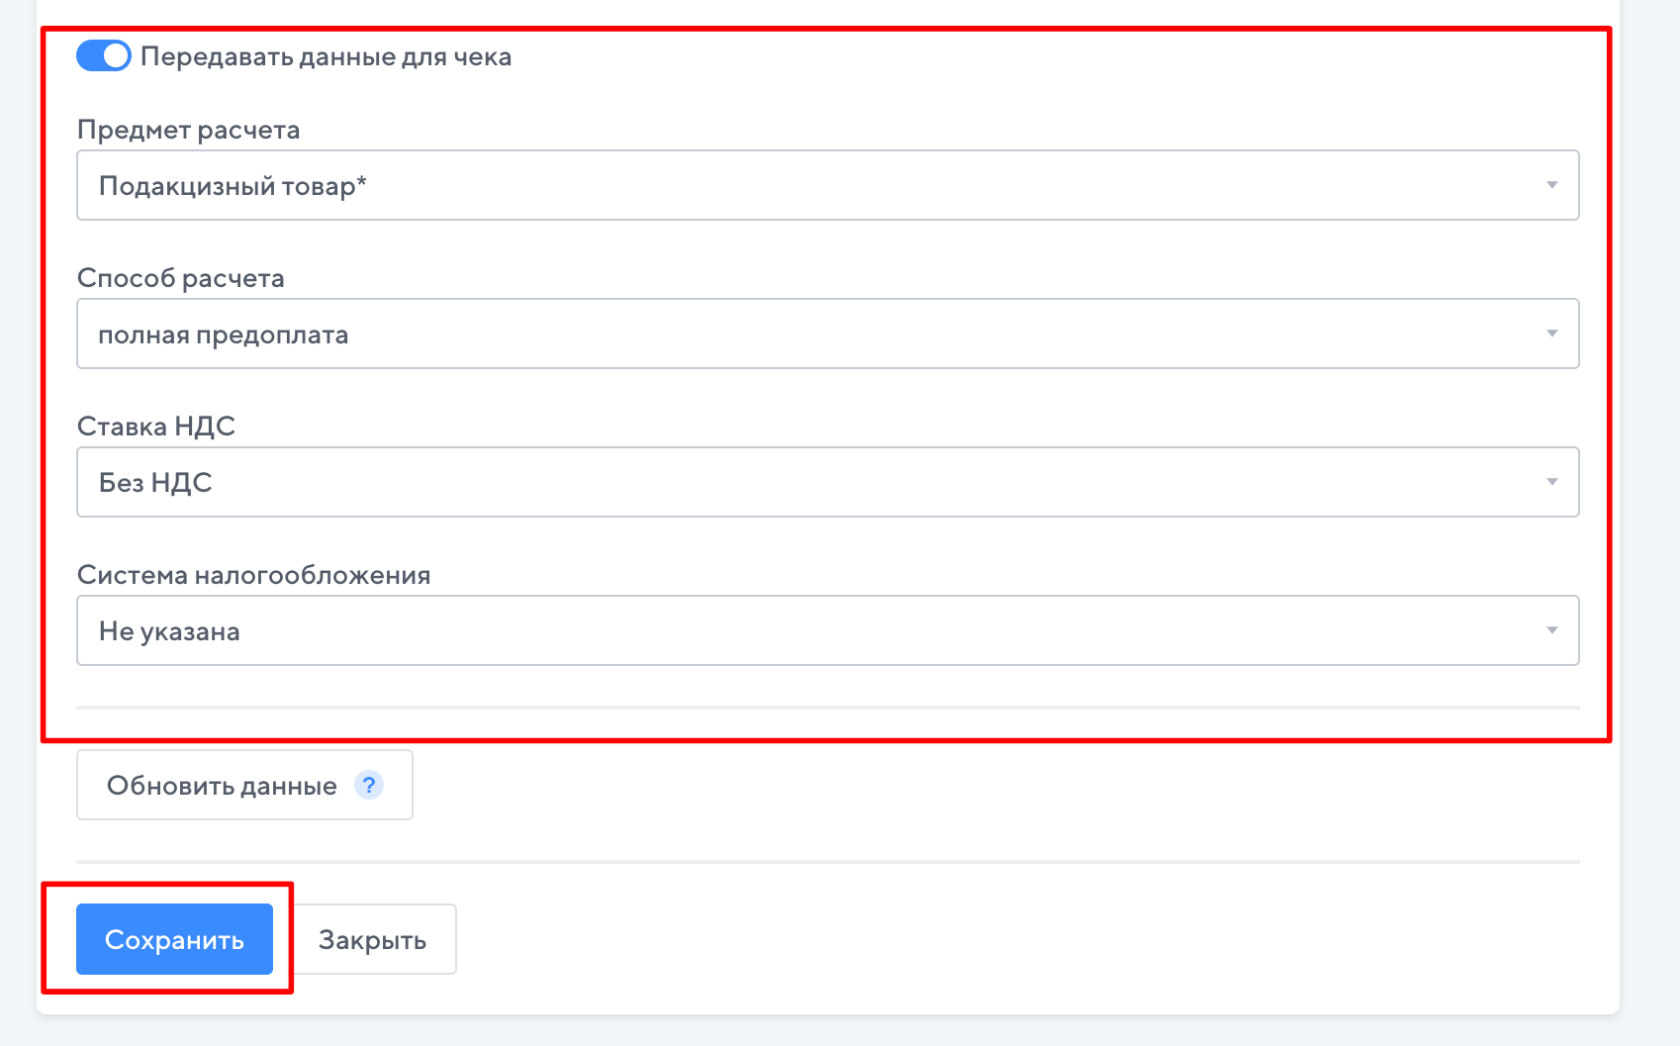The image size is (1680, 1046).
Task: Click the 'Система налогообложения' field label
Action: pos(253,575)
